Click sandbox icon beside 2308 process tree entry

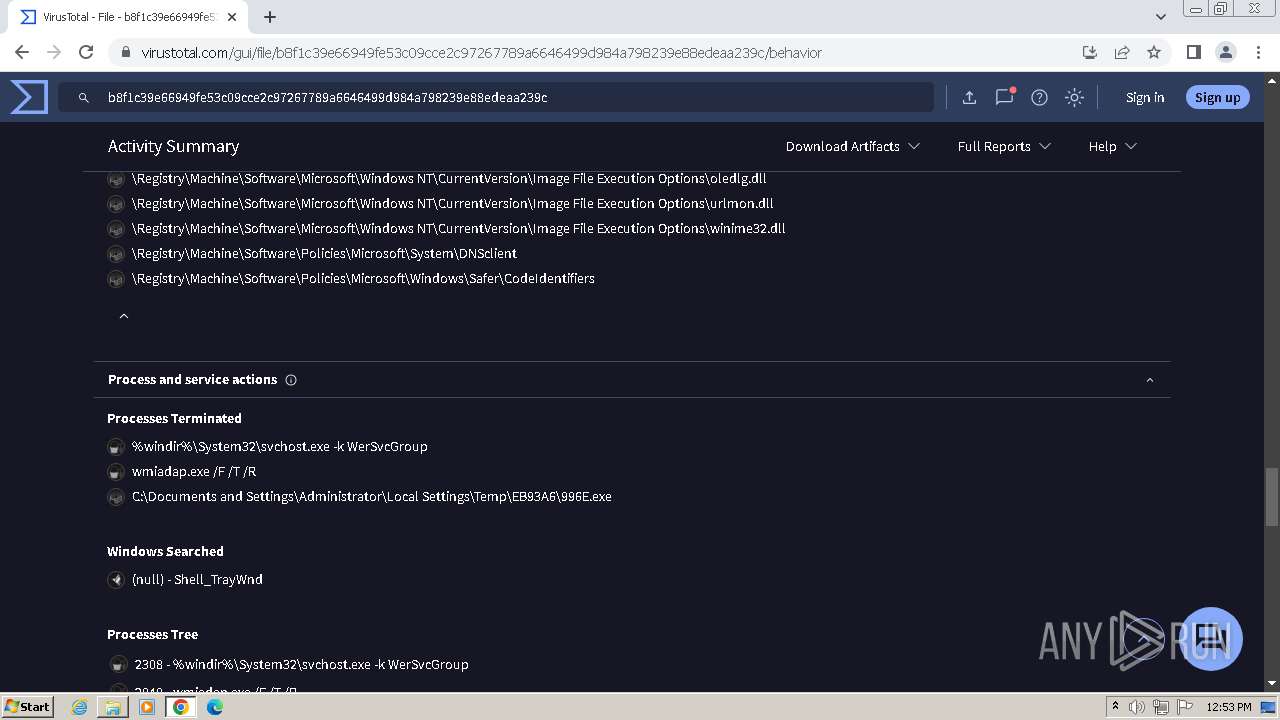coord(118,665)
